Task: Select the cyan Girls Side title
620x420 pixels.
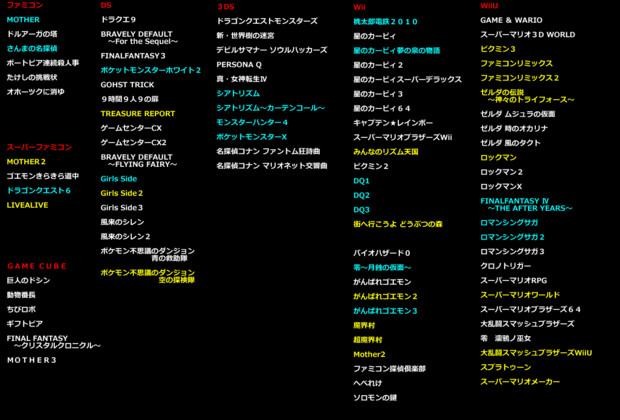Action: [119, 179]
